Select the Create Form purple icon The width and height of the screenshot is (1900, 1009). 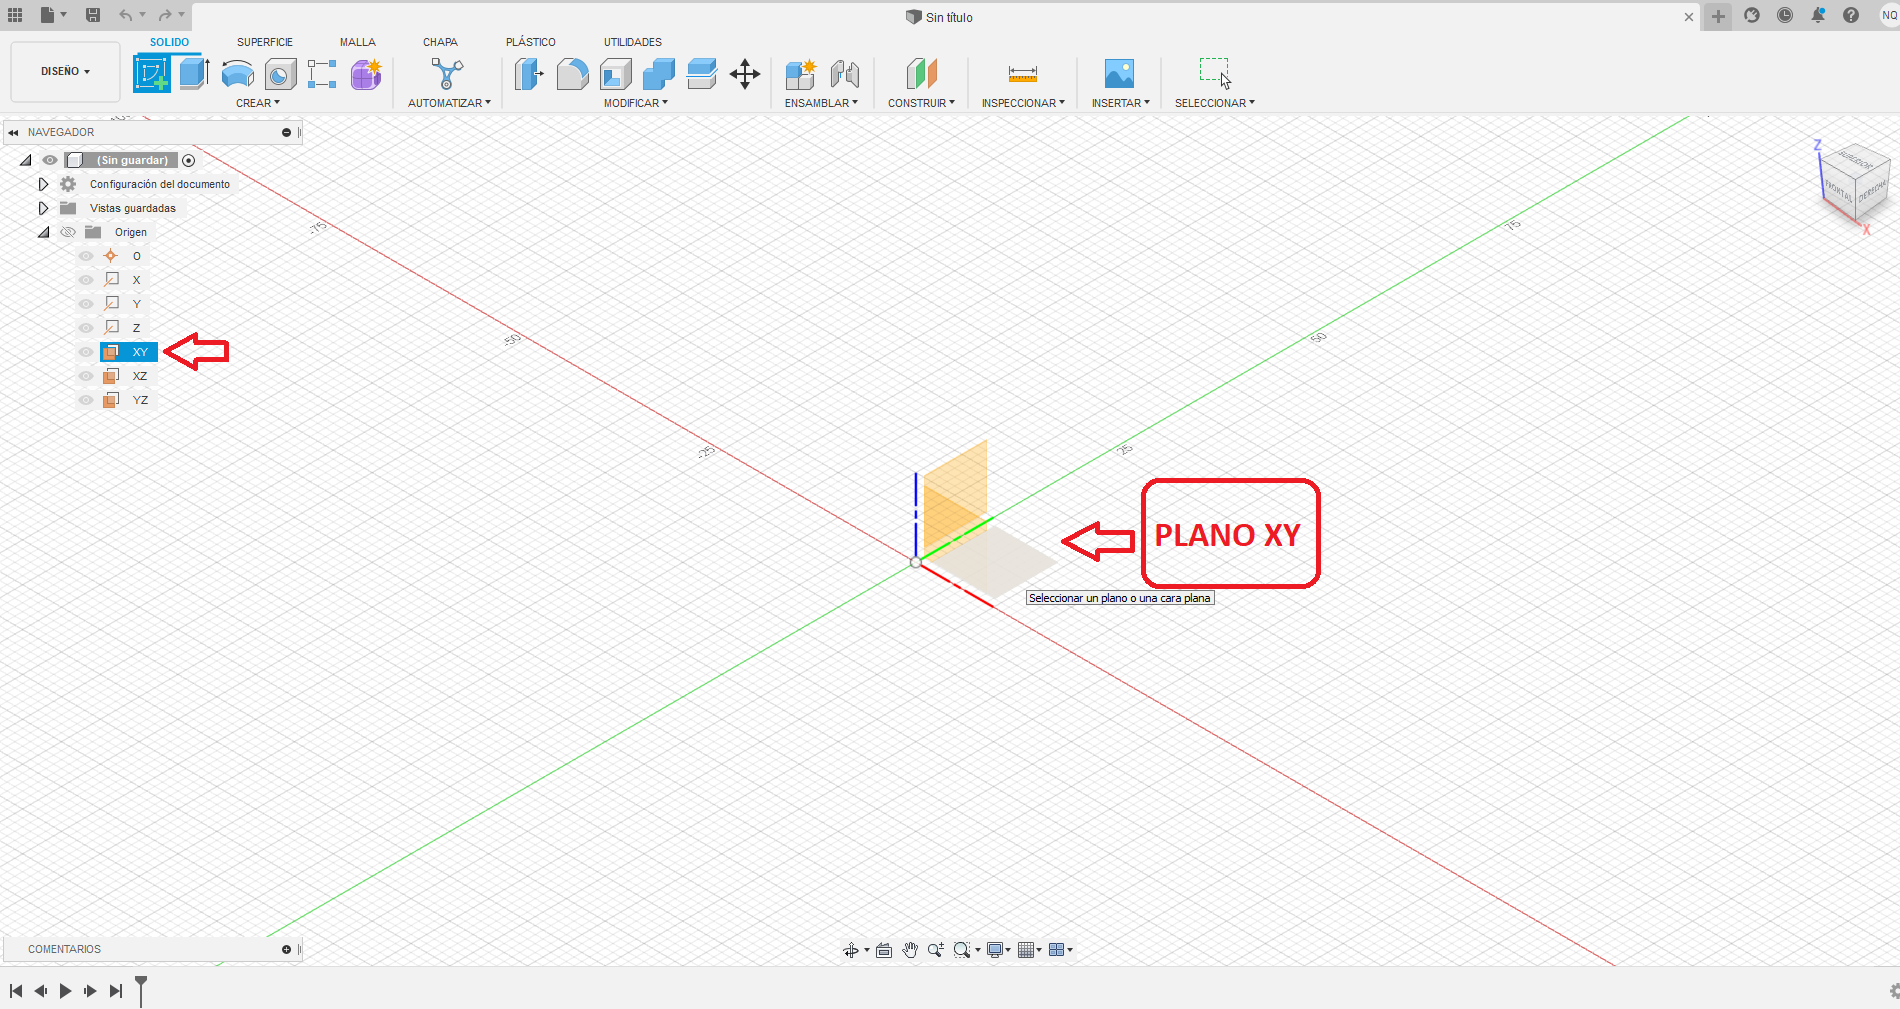[366, 74]
